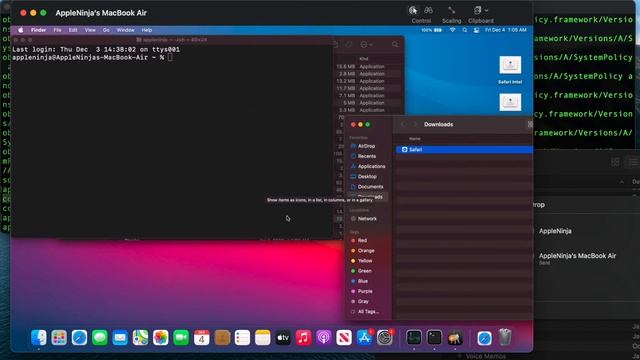The image size is (640, 360).
Task: Open System Preferences from the Dock
Action: pyautogui.click(x=385, y=338)
